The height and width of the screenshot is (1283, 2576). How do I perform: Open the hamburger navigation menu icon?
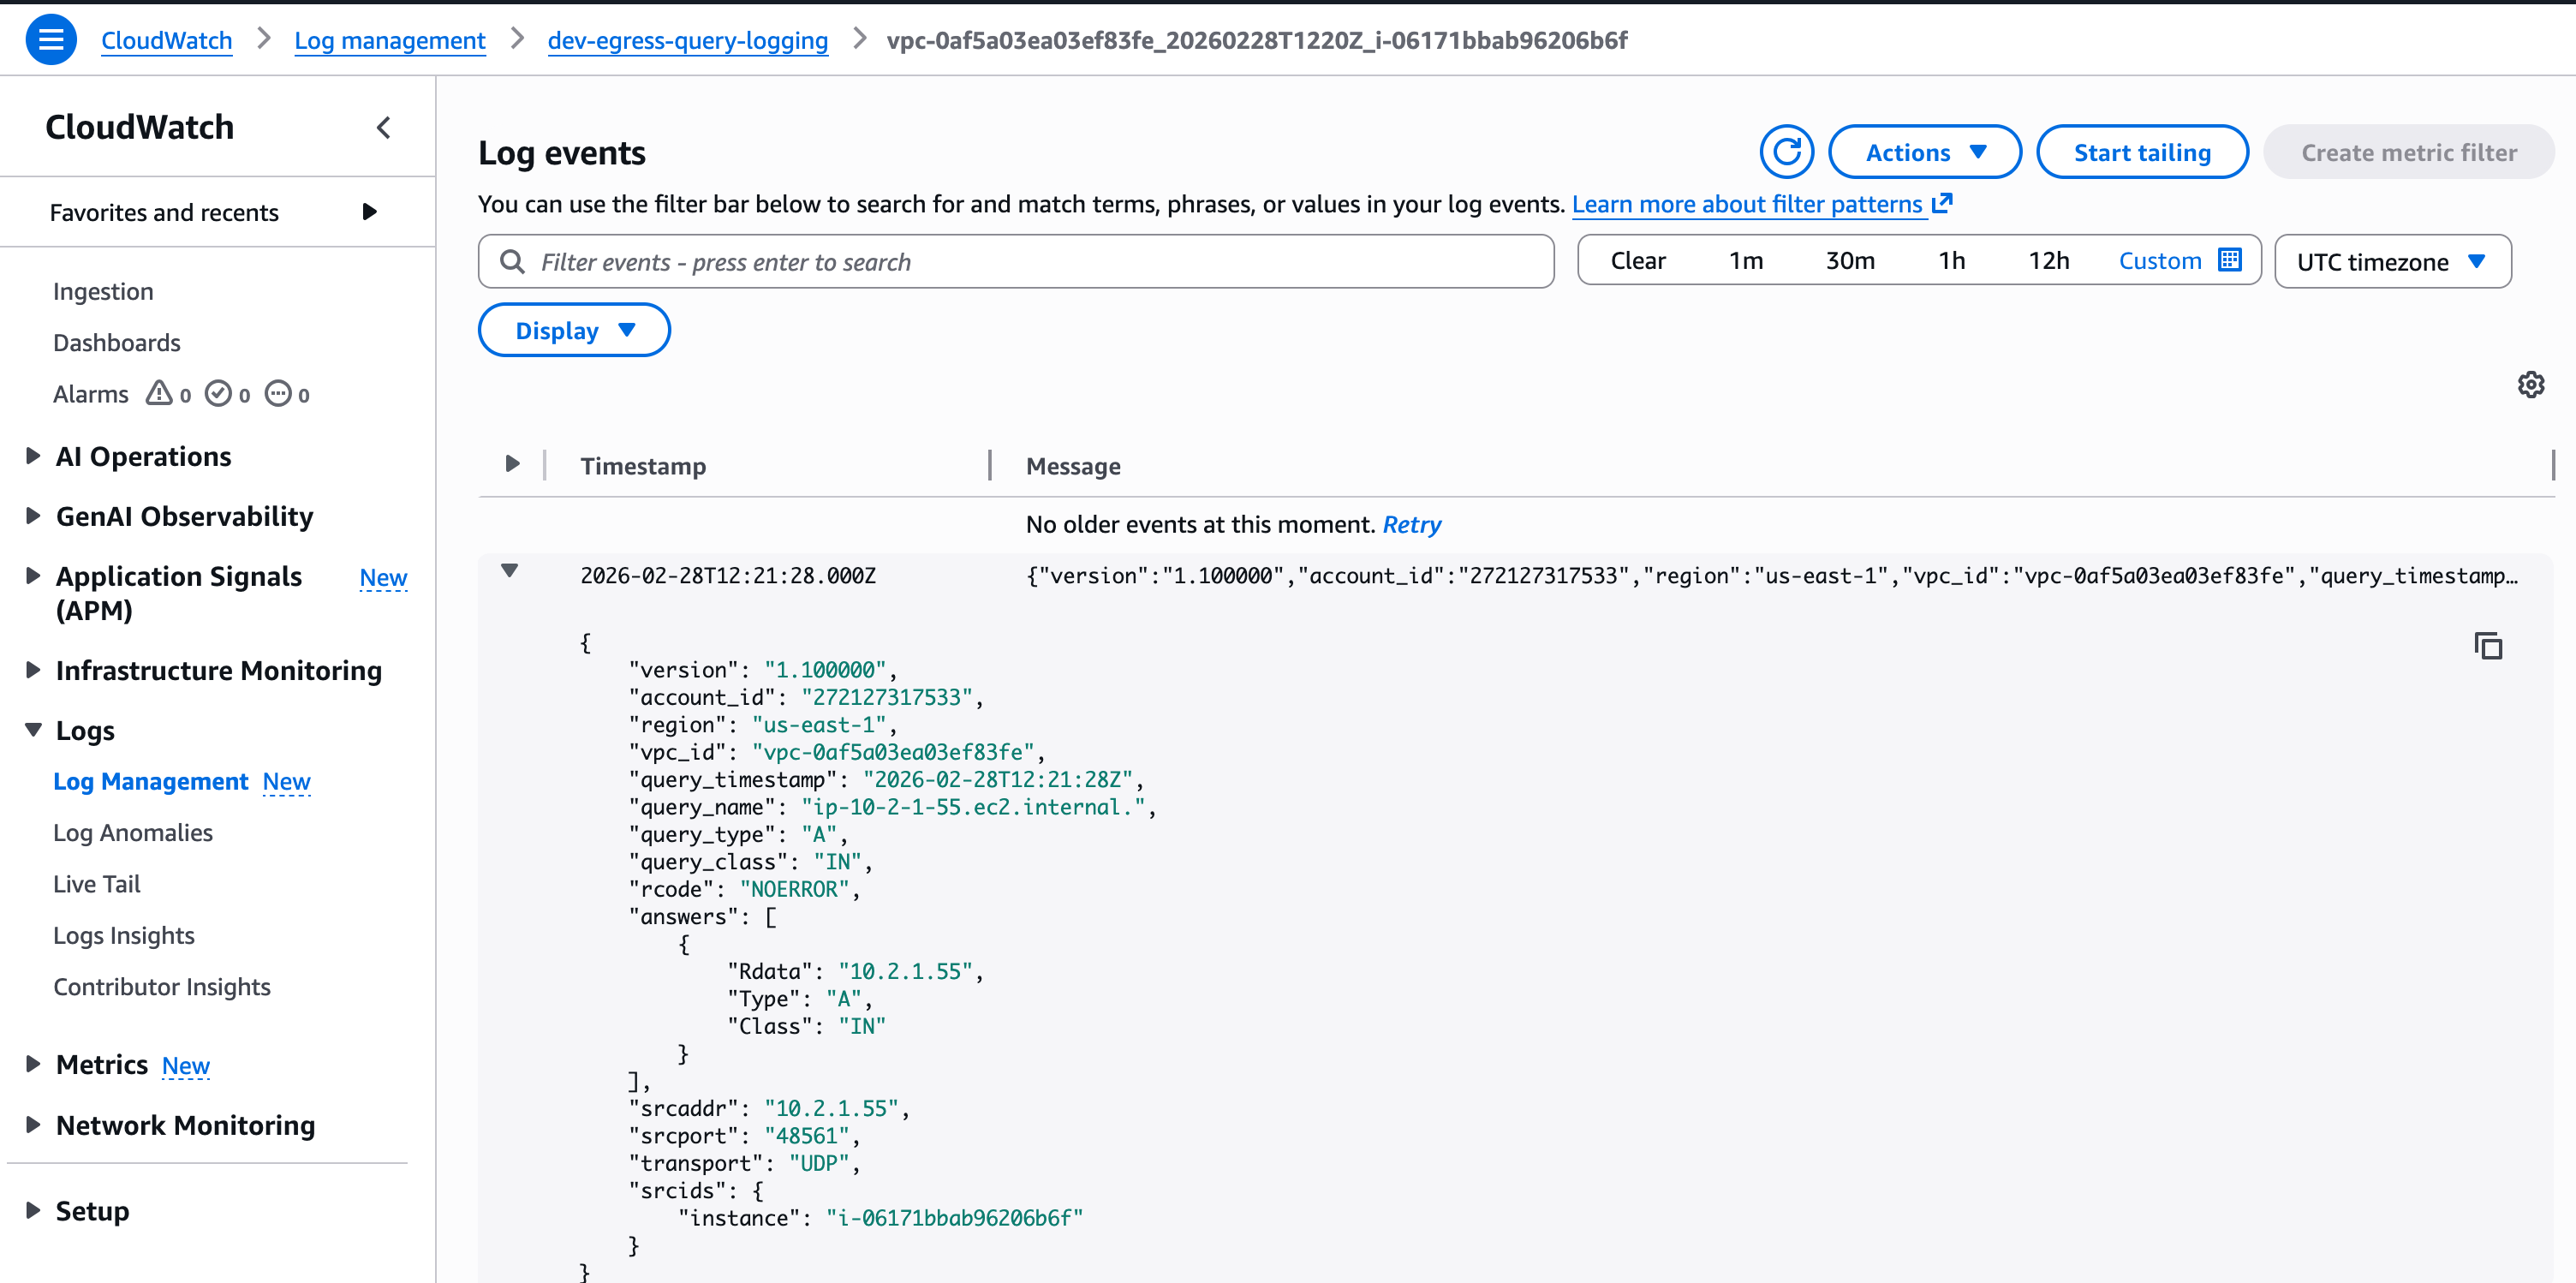[x=50, y=40]
